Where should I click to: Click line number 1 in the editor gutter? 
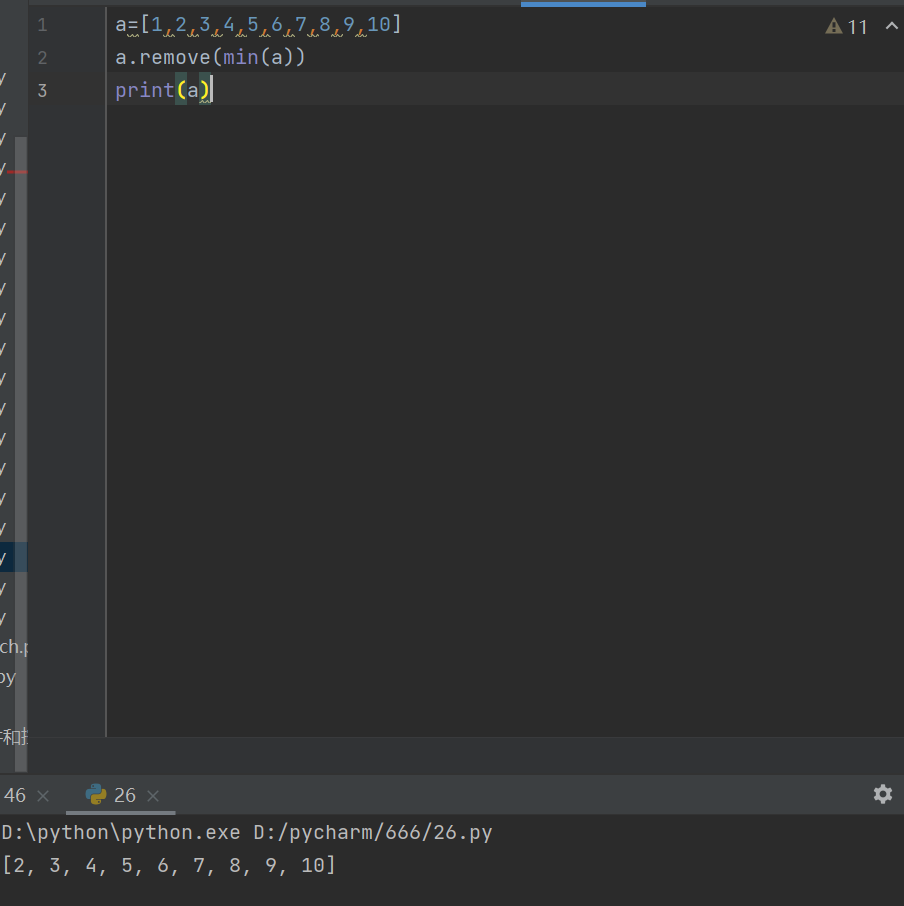point(41,24)
